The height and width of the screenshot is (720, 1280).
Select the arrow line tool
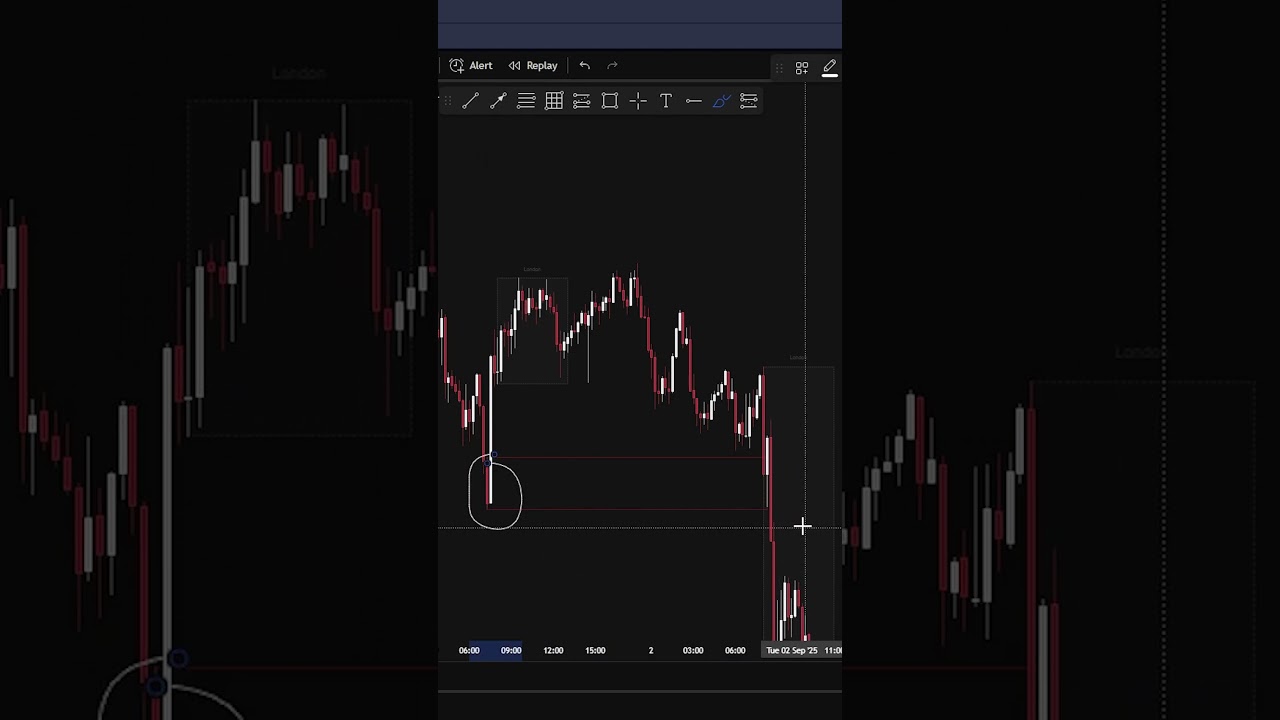click(x=498, y=101)
